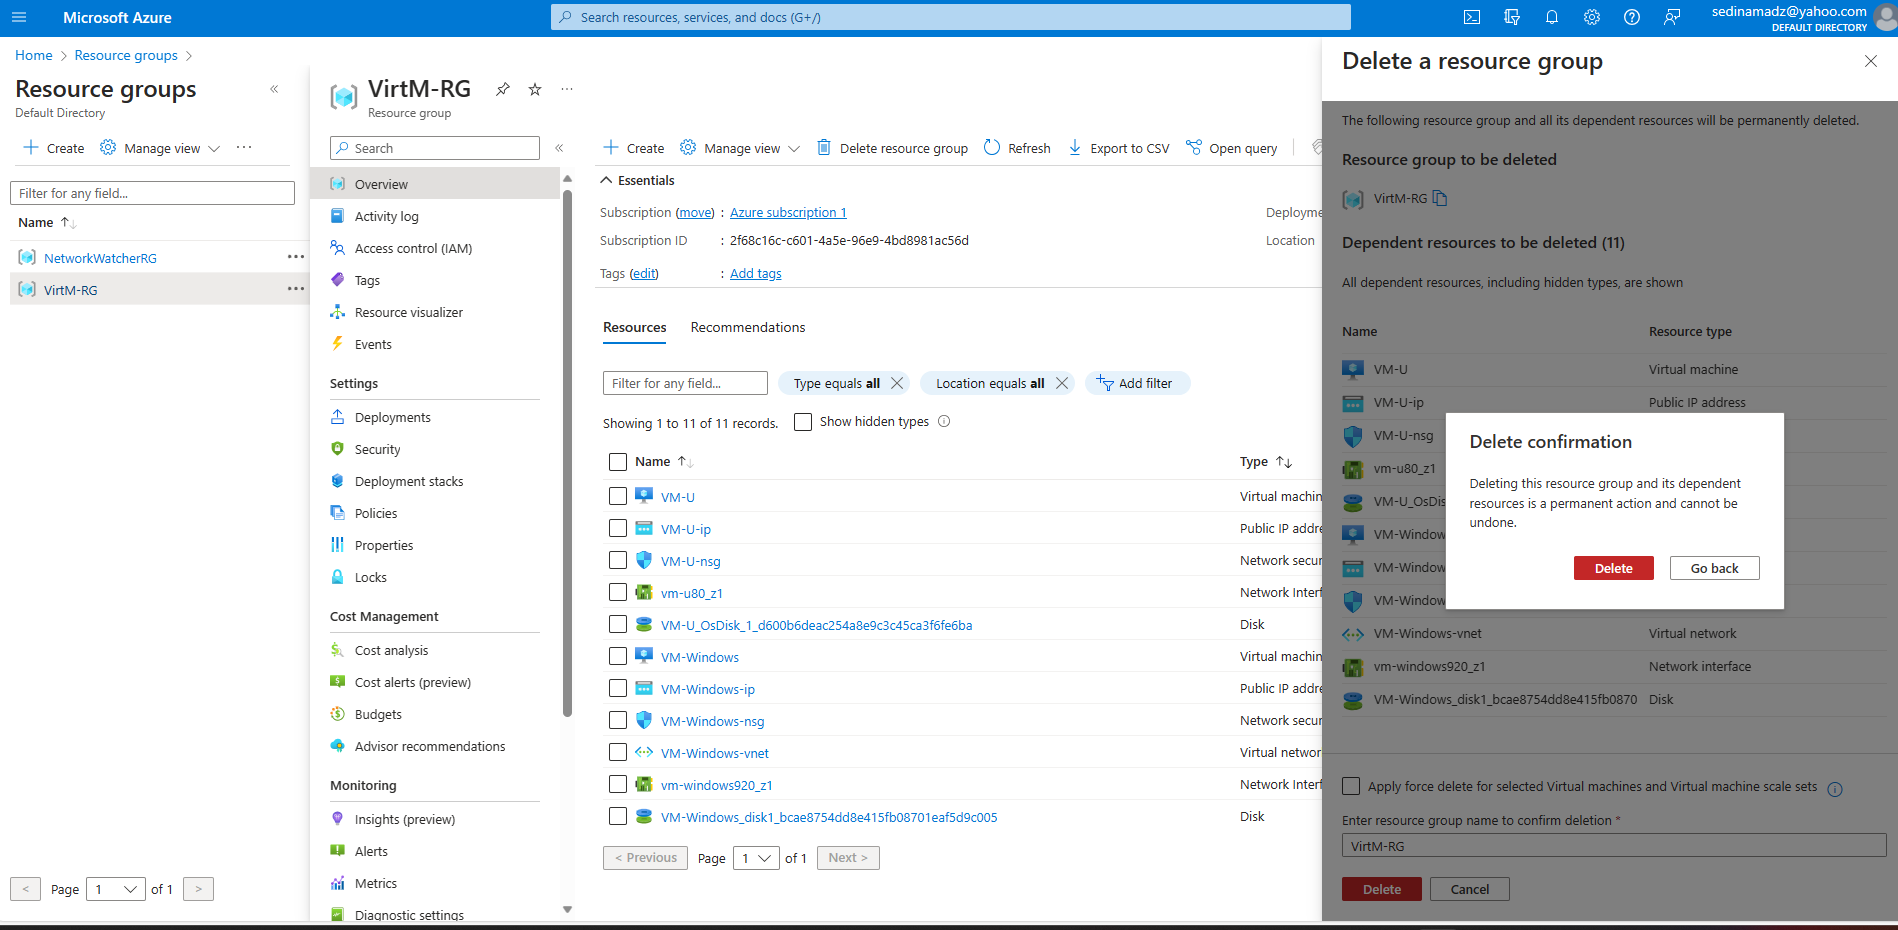1898x930 pixels.
Task: Open the help and support pane
Action: (x=1632, y=17)
